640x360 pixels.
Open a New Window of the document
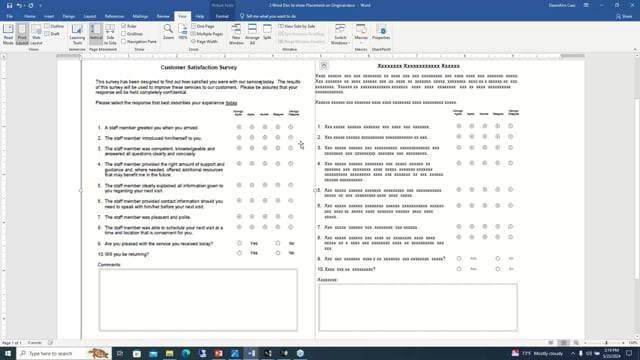[x=236, y=34]
